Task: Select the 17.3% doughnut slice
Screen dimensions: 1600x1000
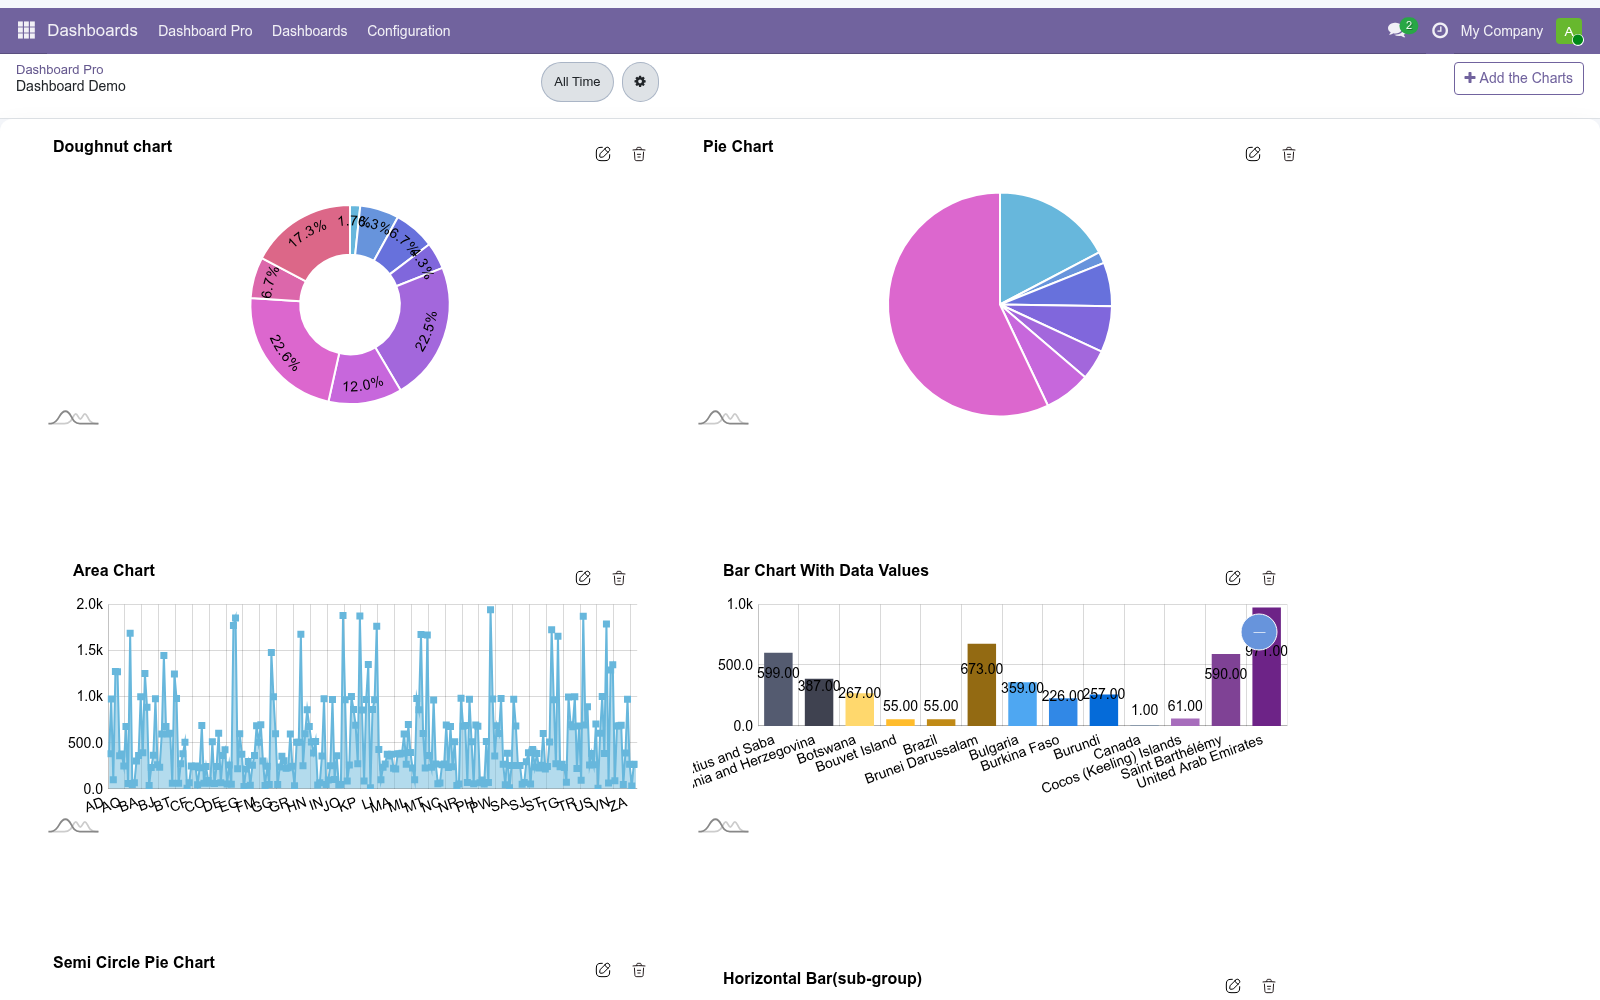Action: [310, 237]
